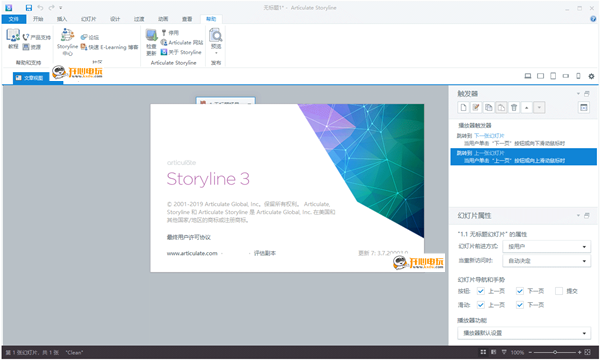Screen dimensions: 600x360
Task: Switch to phone portrait preview icon
Action: point(578,76)
